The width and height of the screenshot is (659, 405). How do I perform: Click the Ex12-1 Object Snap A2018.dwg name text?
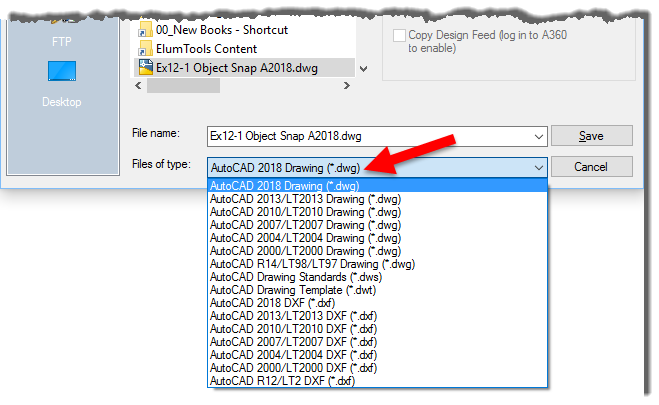(x=237, y=68)
